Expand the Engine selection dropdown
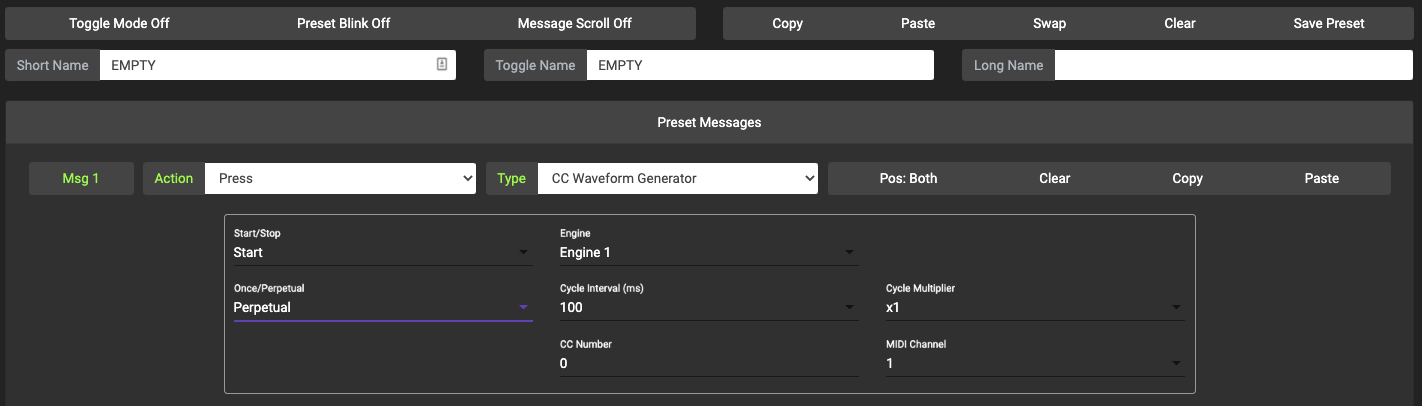 (x=707, y=253)
